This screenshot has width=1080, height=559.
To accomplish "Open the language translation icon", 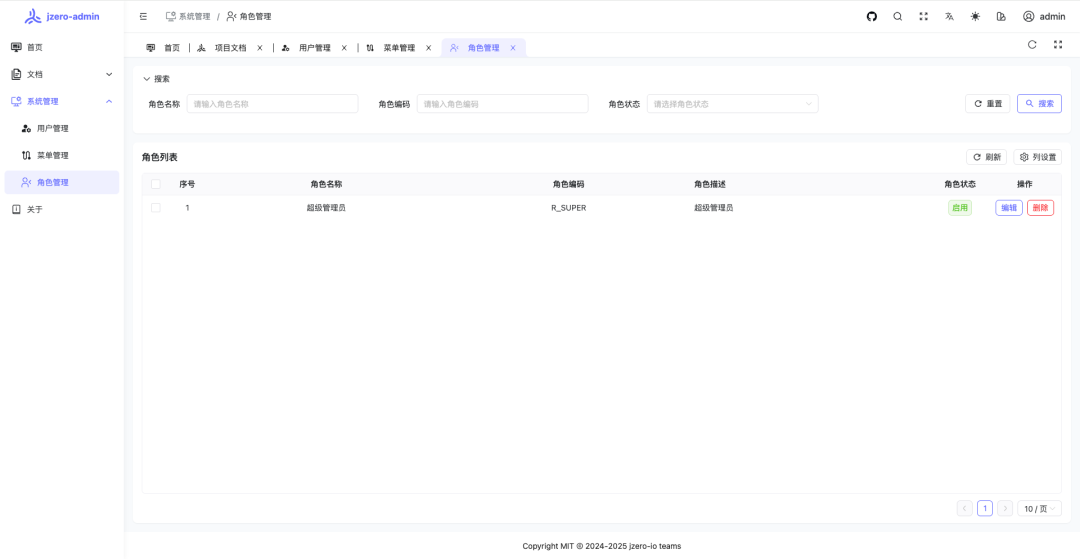I will 949,17.
